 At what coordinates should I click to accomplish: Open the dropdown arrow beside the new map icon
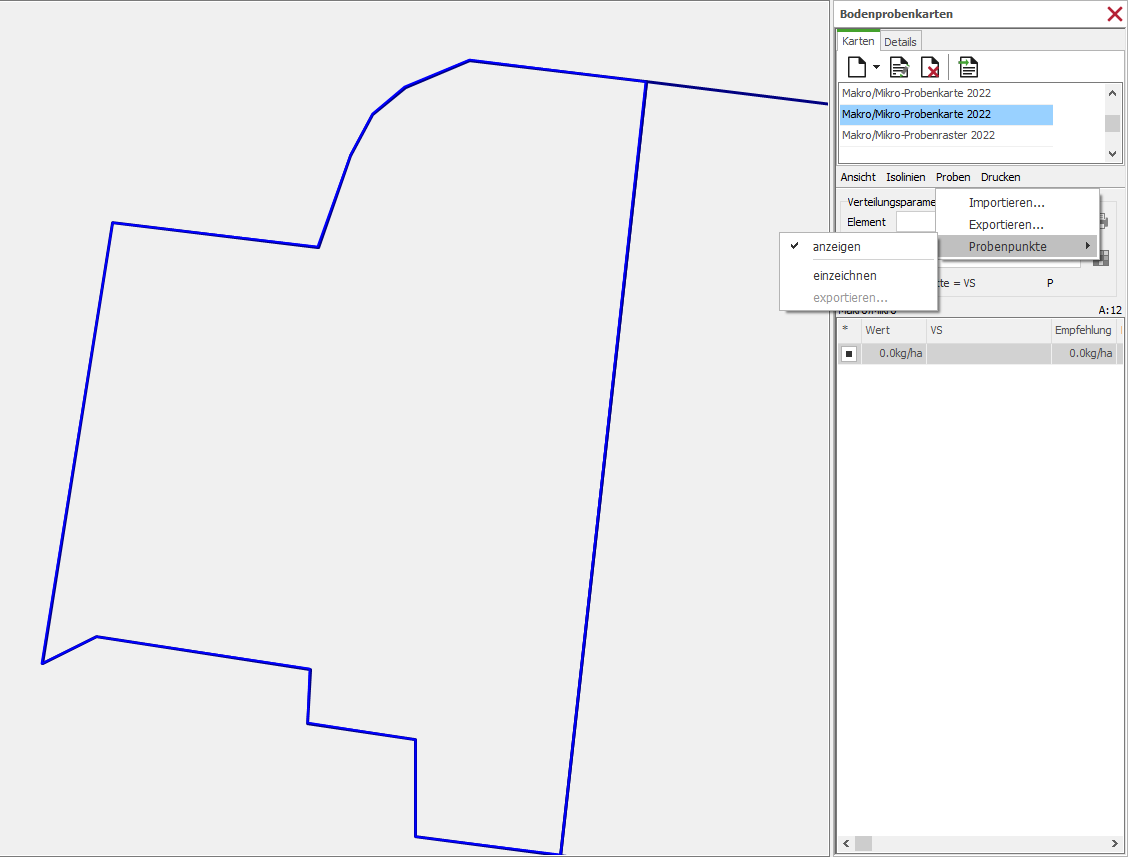point(876,68)
